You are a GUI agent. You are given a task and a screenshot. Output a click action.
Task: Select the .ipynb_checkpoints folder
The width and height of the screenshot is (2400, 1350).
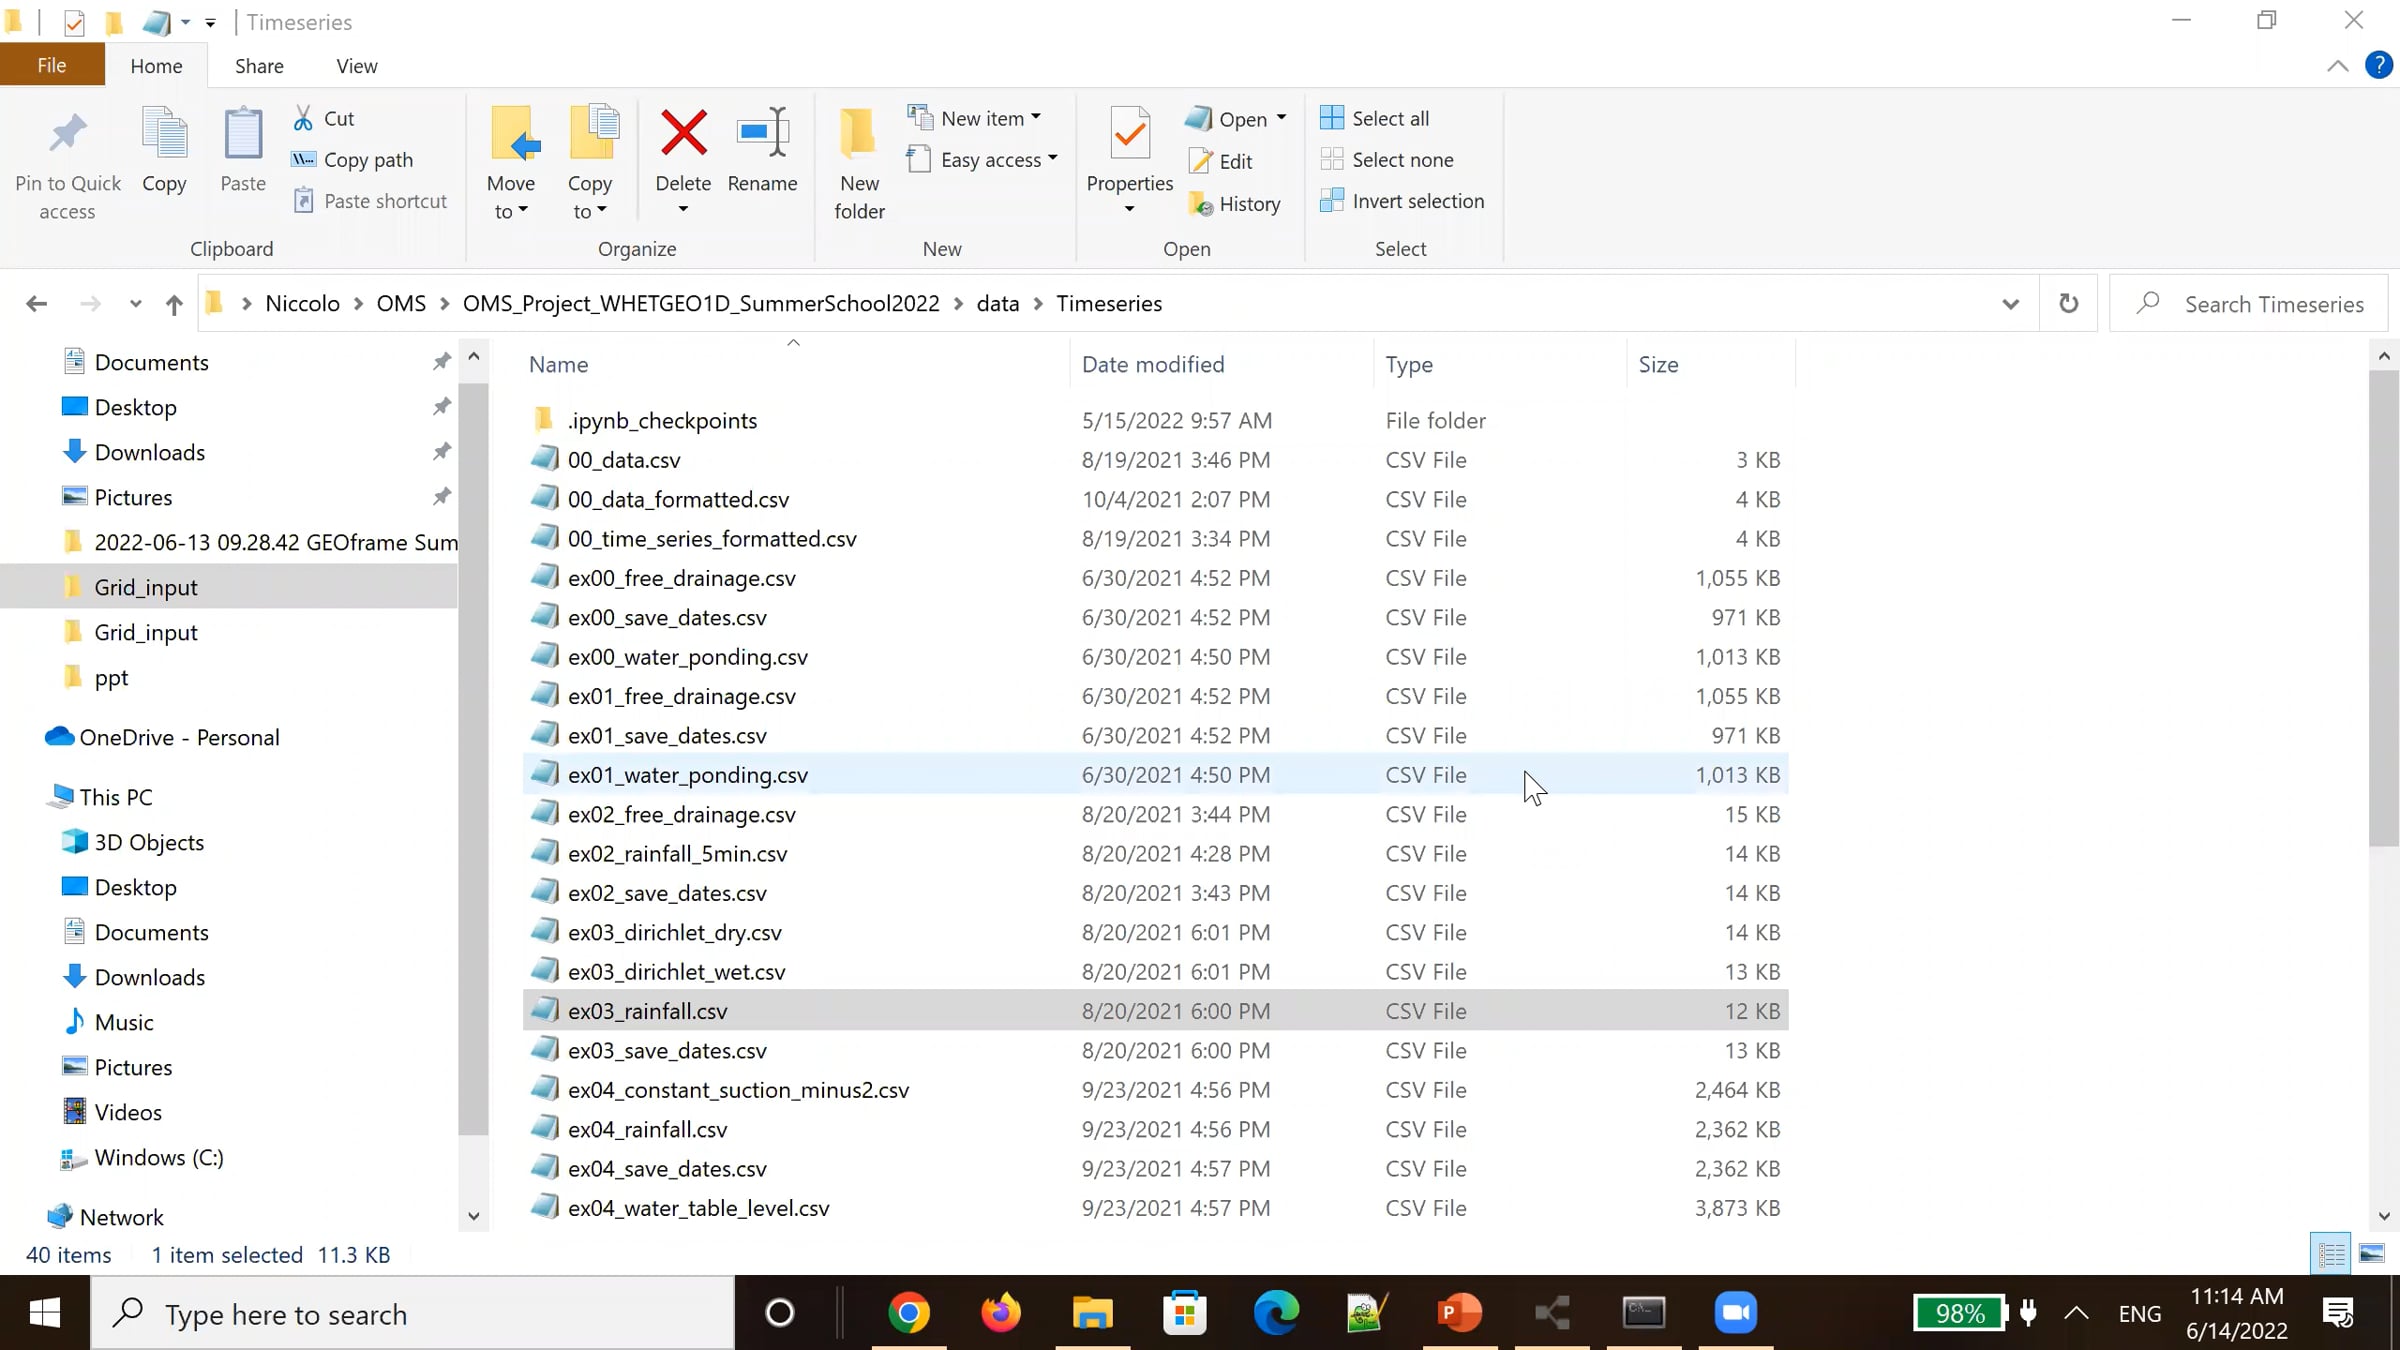coord(1155,420)
